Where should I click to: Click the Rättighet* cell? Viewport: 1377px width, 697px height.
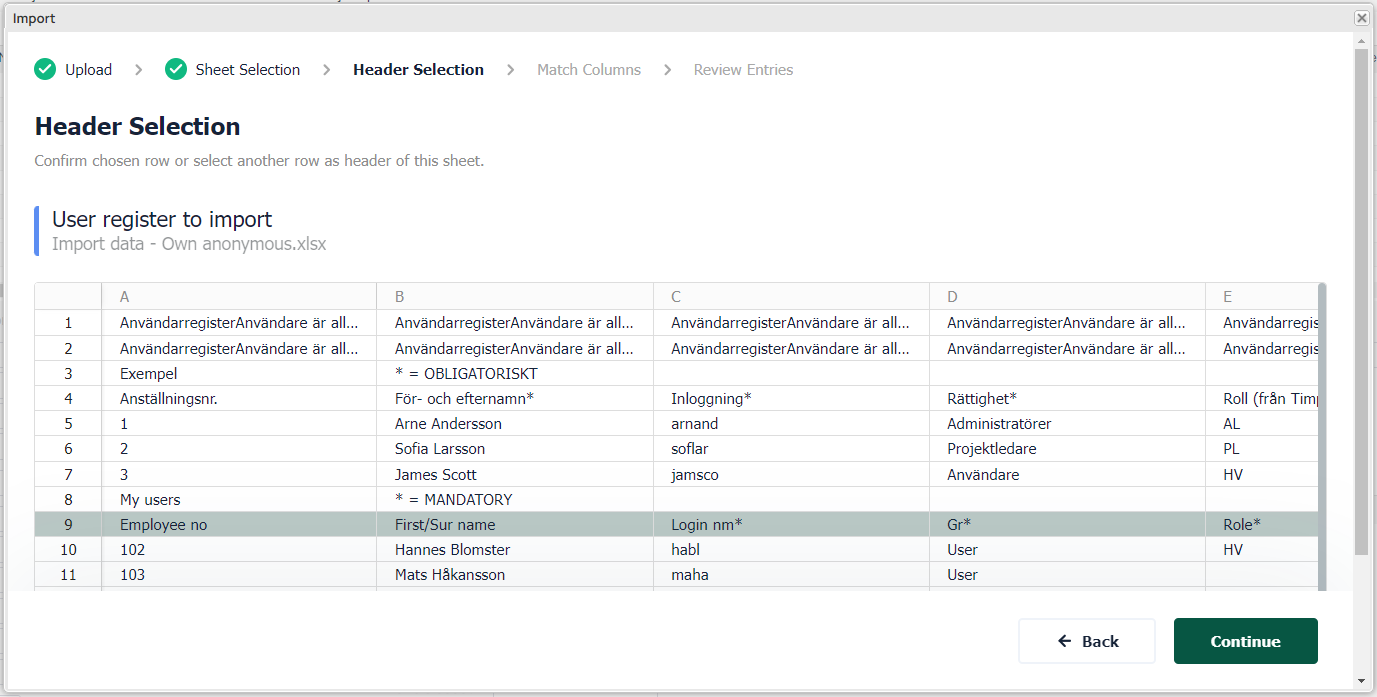pos(1067,399)
